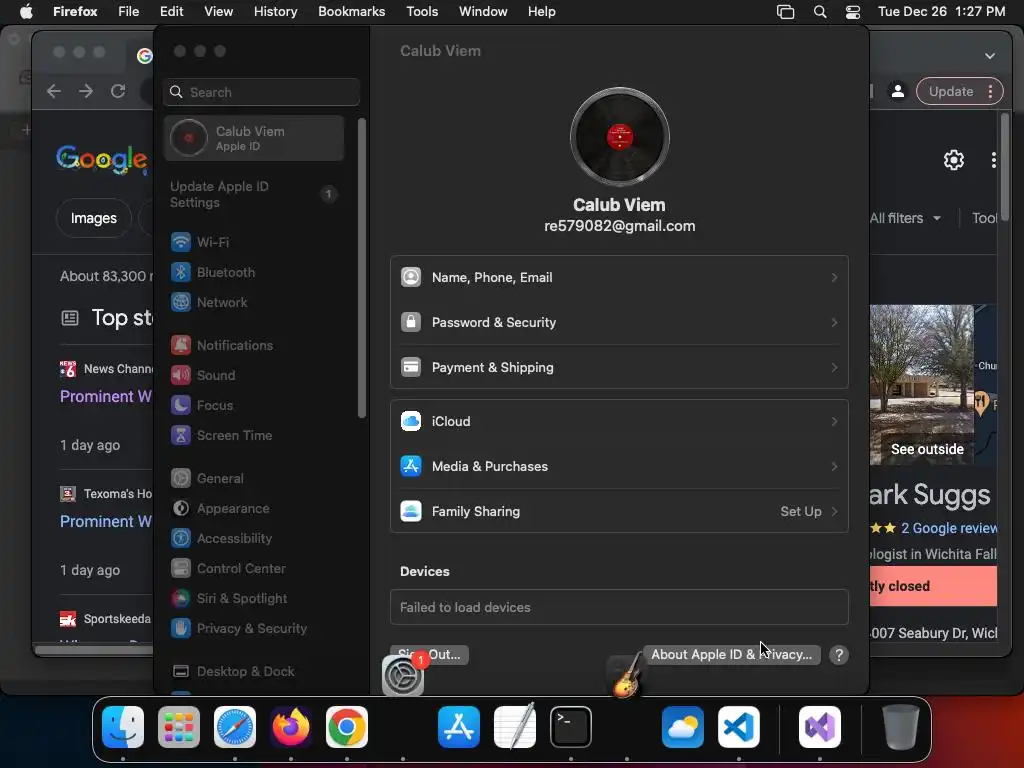Open Google Chrome from the Dock

[347, 727]
